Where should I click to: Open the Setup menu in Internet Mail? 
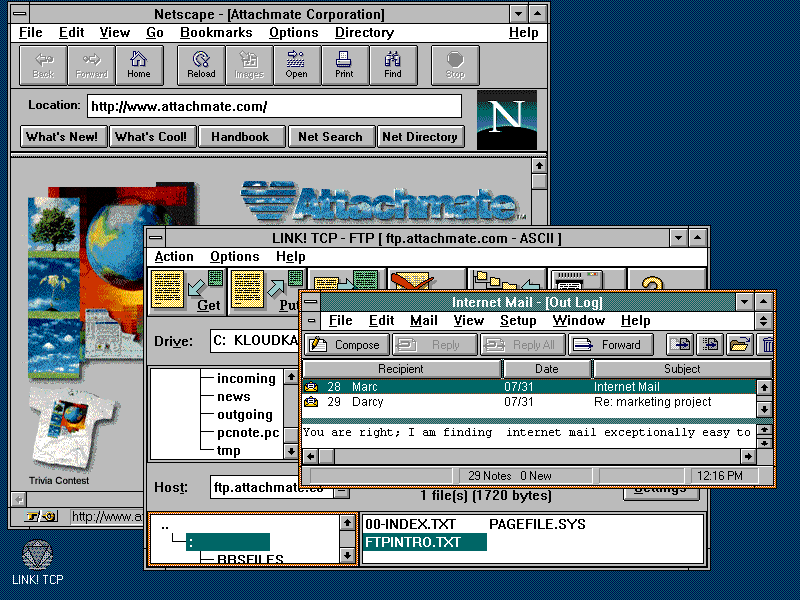pyautogui.click(x=518, y=320)
